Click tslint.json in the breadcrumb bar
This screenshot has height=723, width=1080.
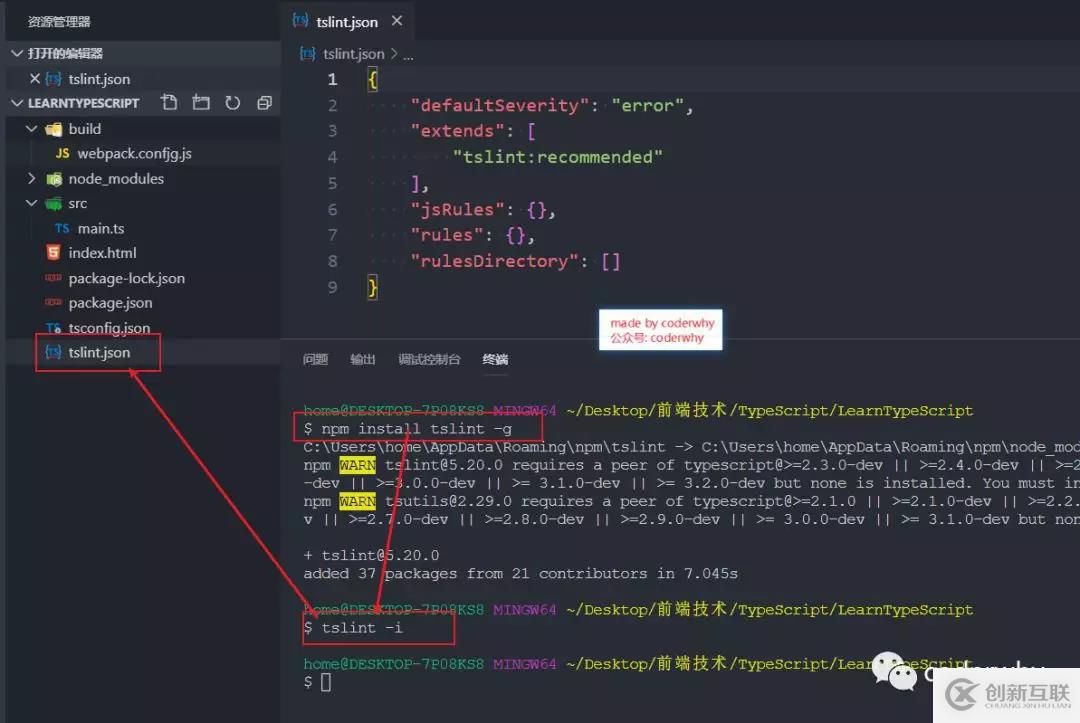tap(353, 54)
